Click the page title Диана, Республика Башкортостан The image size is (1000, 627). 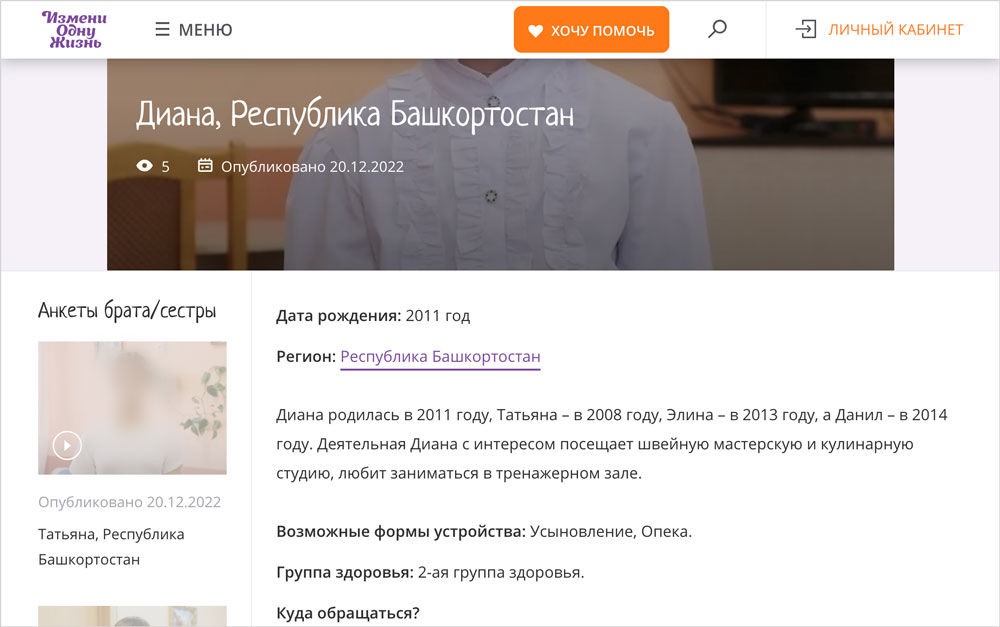click(355, 114)
